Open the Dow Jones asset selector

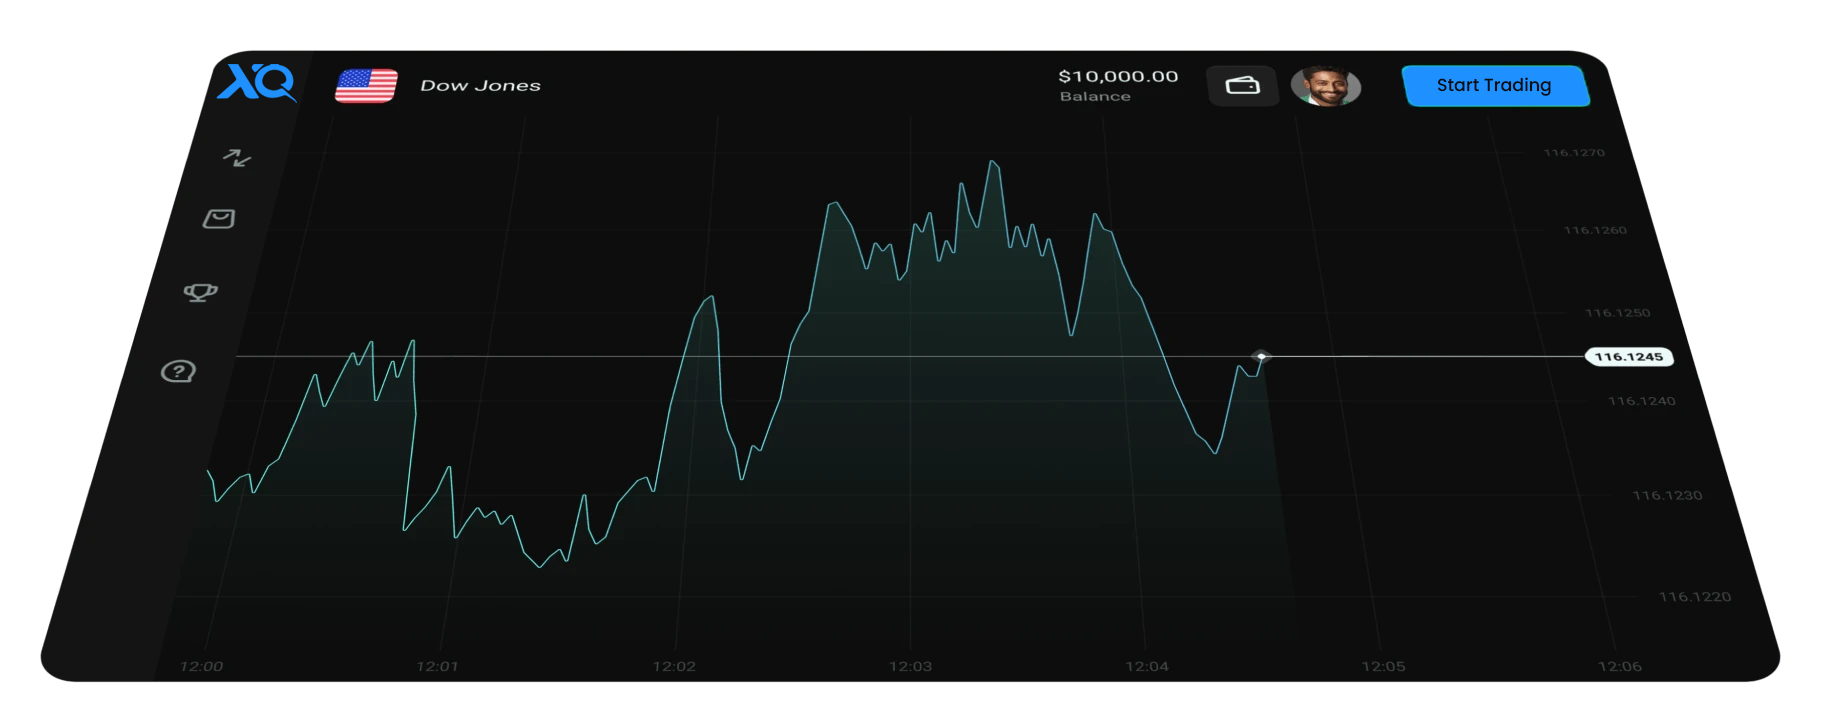[x=480, y=86]
